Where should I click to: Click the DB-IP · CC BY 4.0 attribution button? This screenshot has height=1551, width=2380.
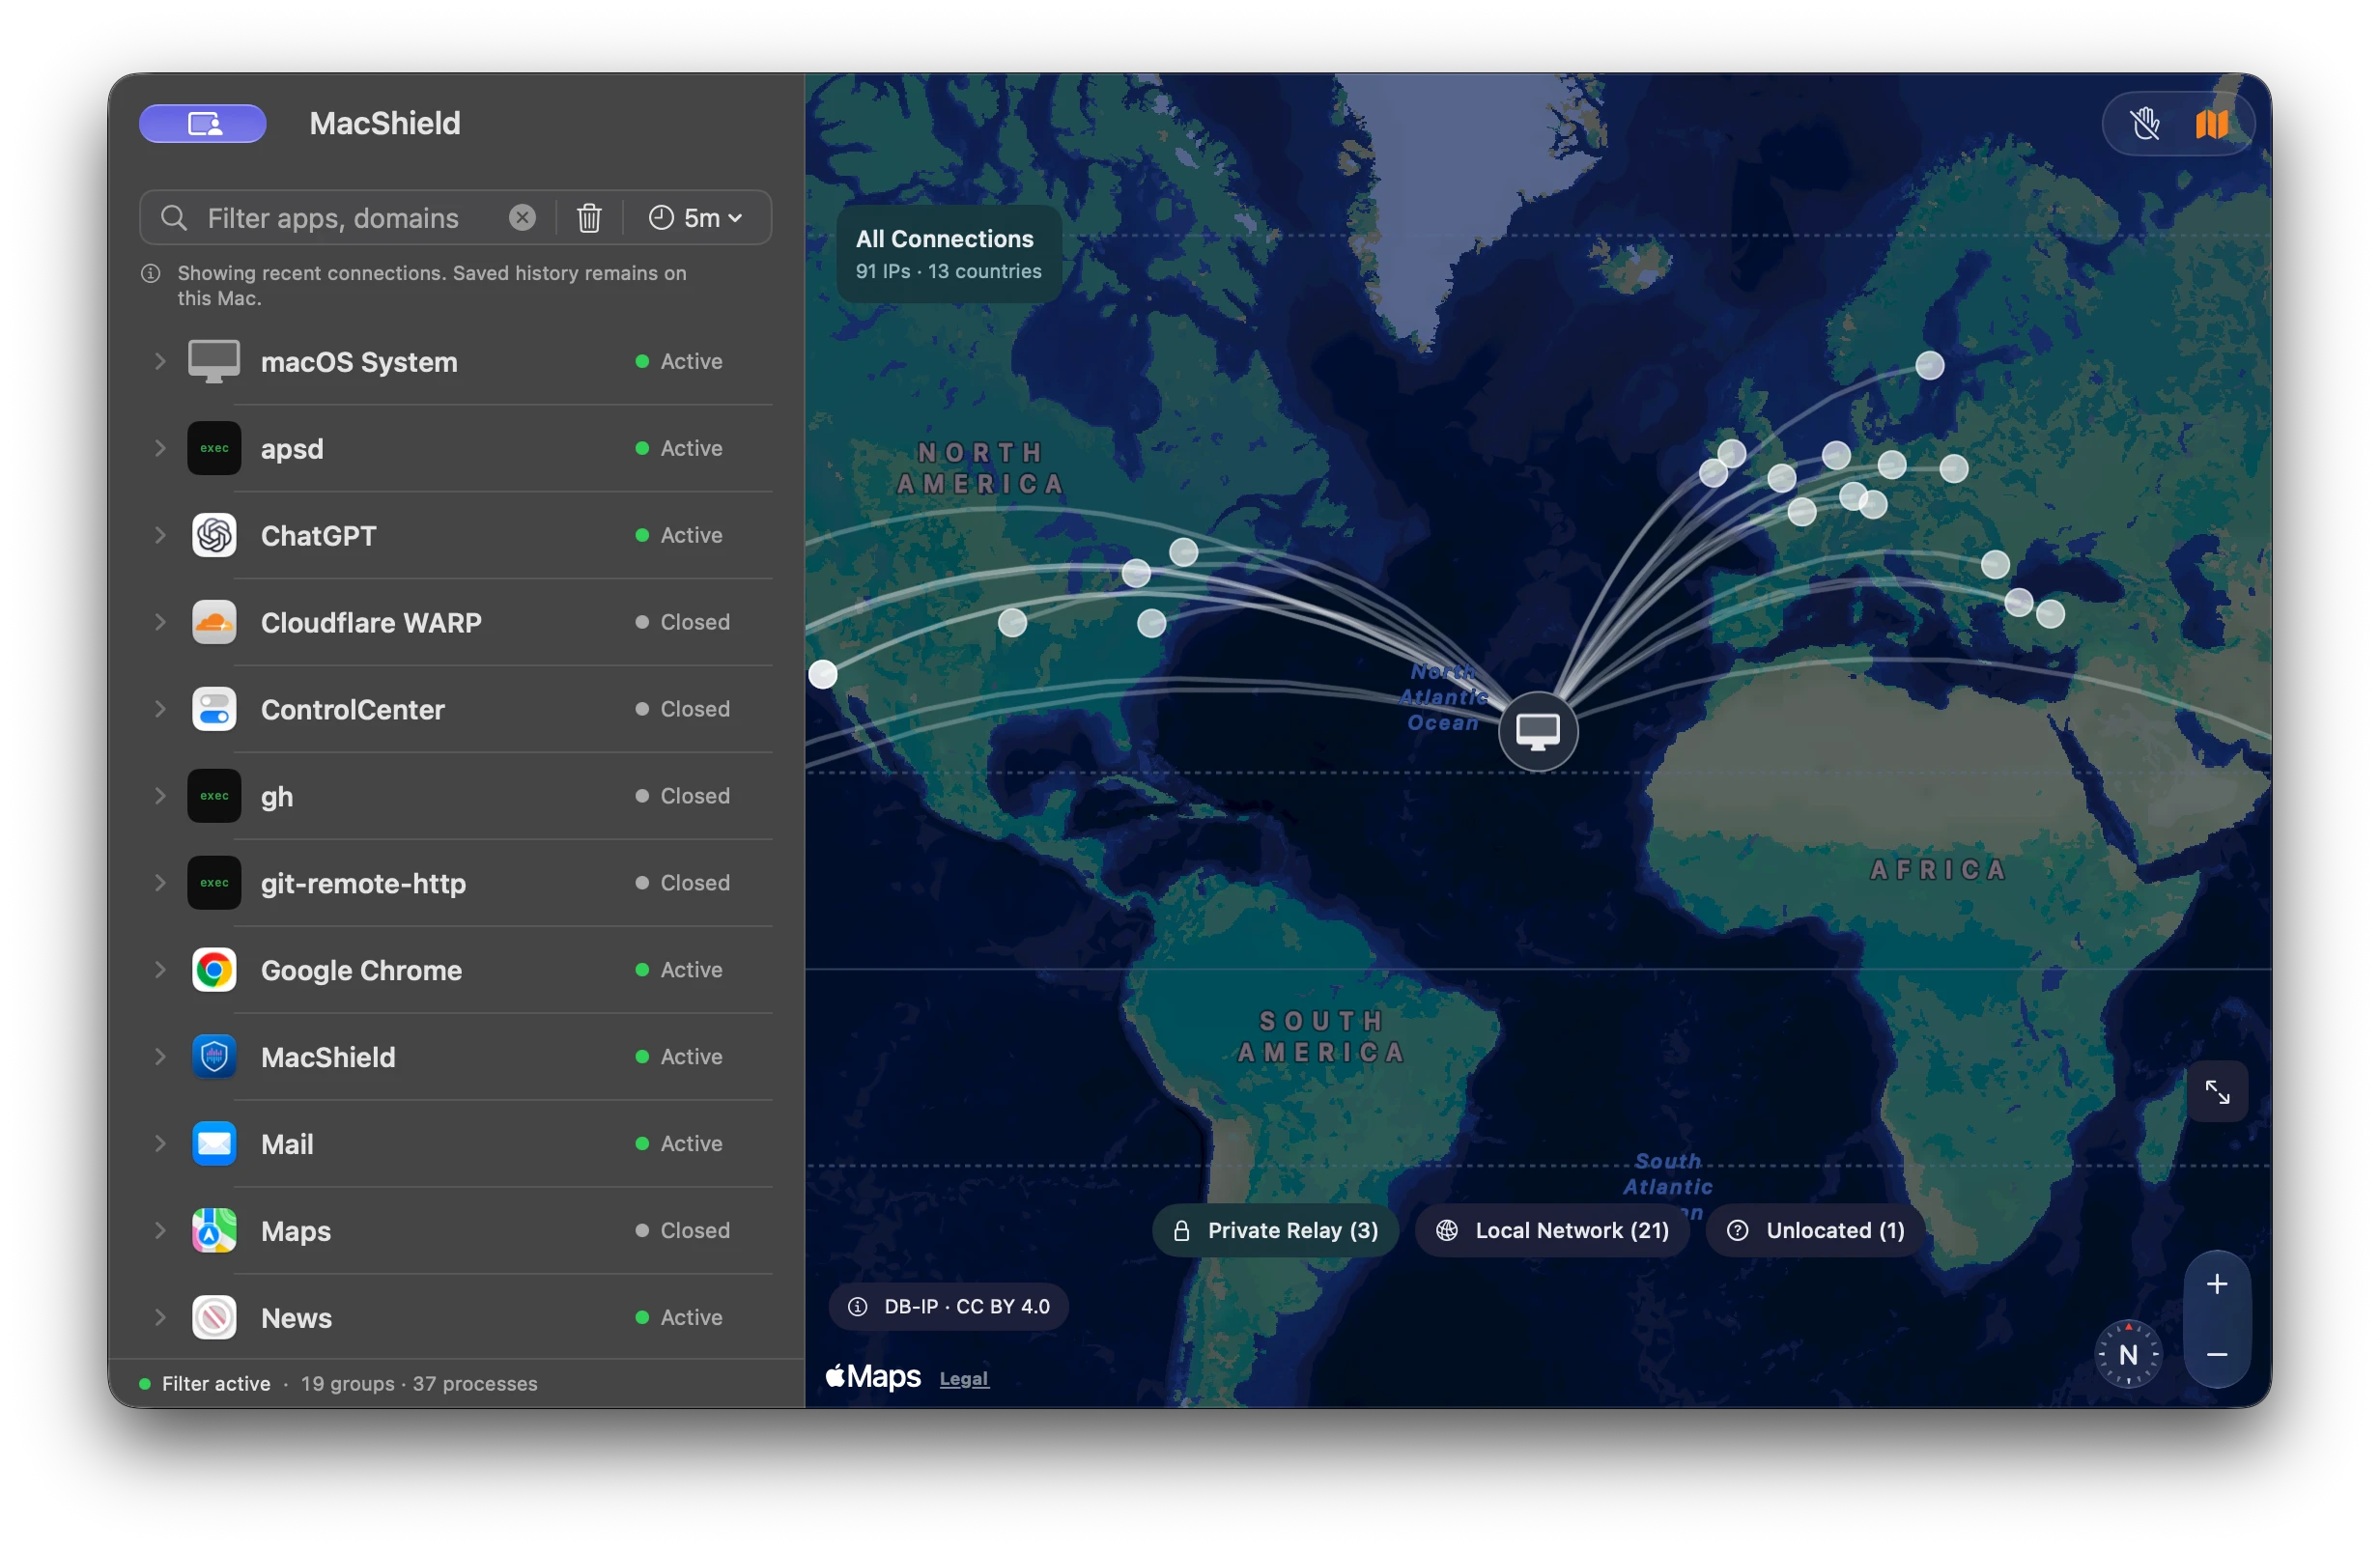(948, 1307)
